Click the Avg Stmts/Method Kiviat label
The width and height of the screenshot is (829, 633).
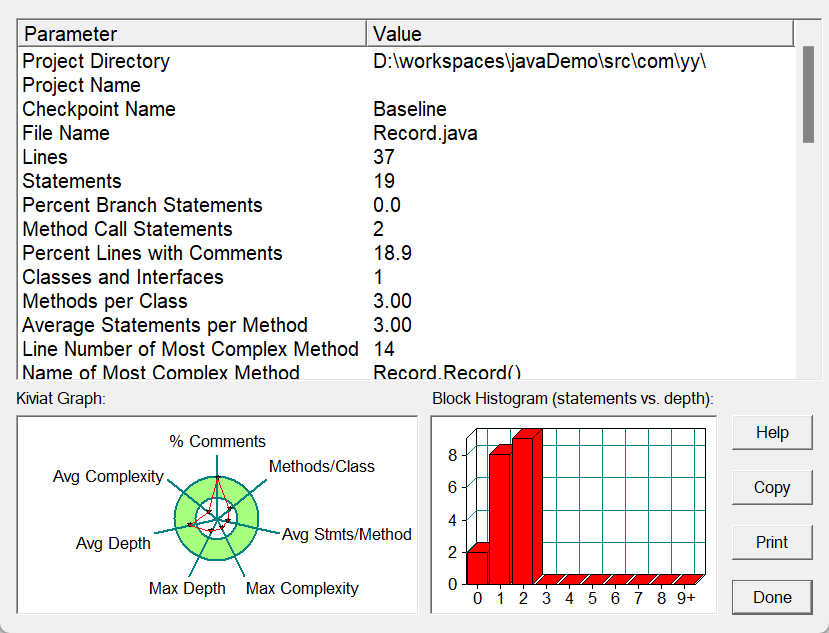[x=346, y=534]
